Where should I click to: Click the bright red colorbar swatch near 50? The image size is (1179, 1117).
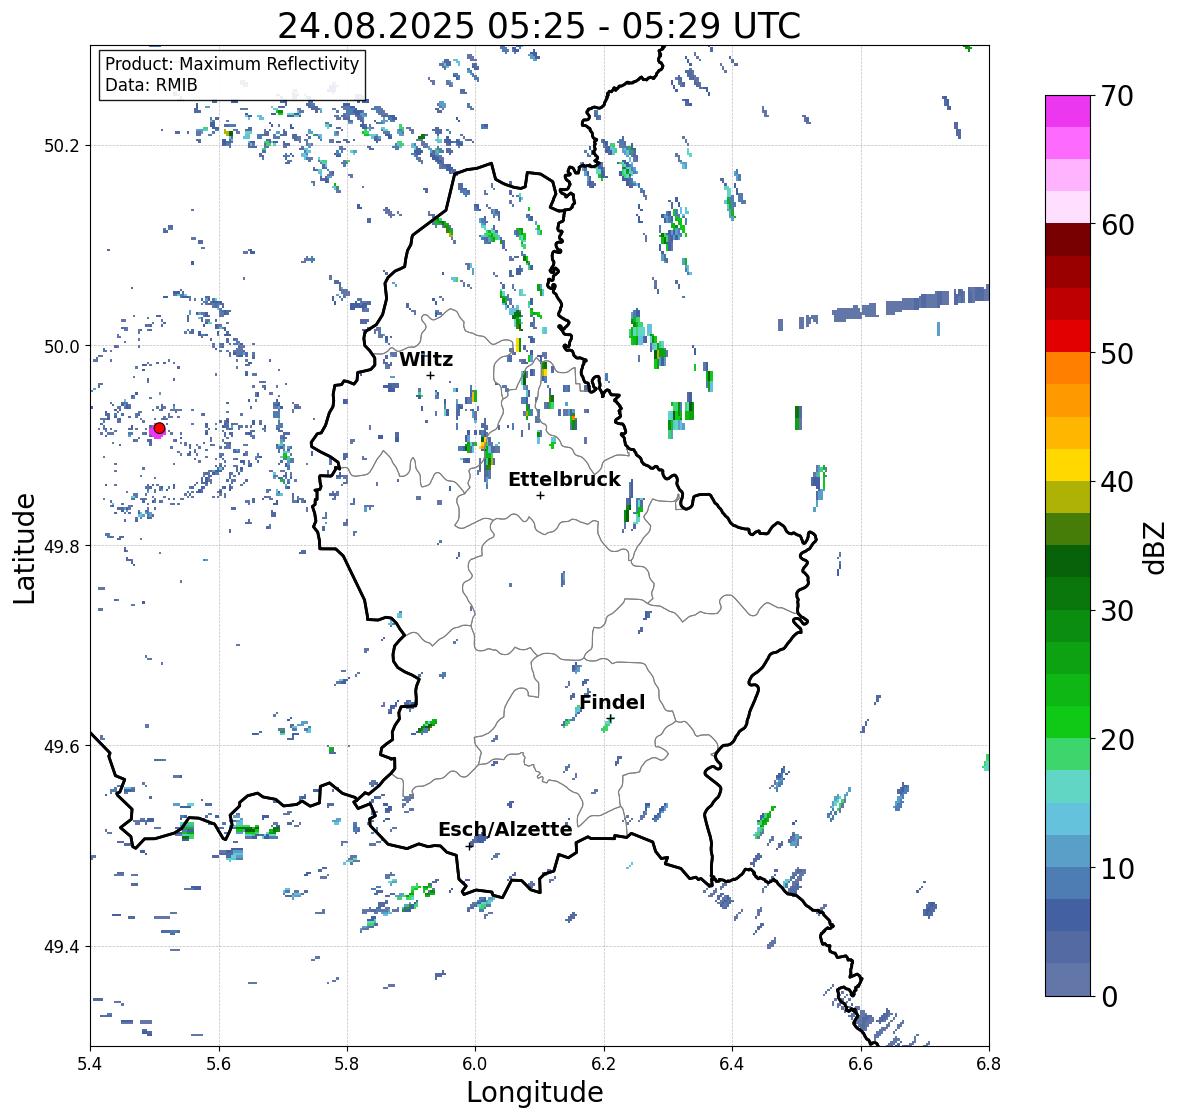(x=1068, y=336)
